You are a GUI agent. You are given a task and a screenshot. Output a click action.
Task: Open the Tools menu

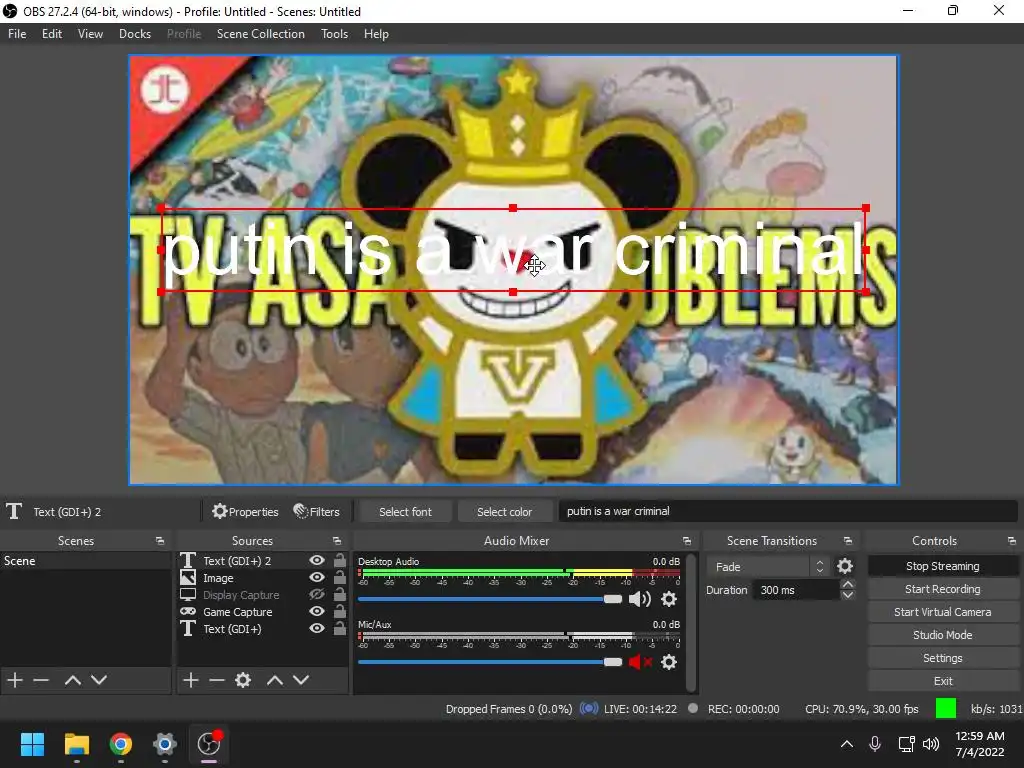point(334,34)
